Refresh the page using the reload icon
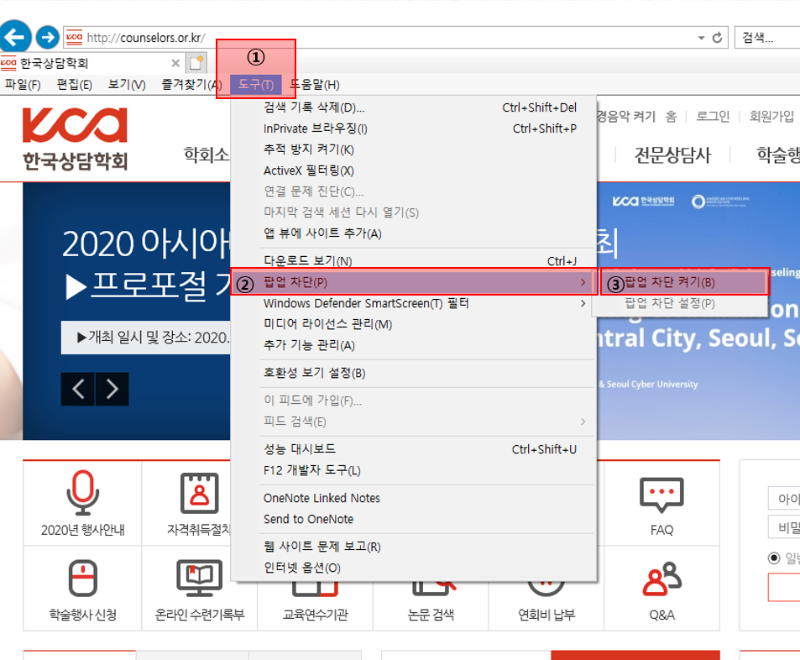 [717, 38]
